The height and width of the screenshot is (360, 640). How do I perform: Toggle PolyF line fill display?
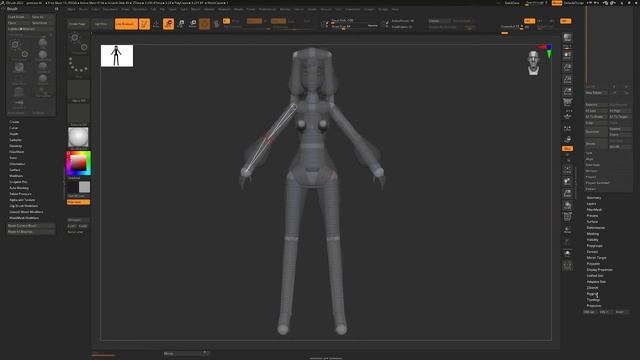point(567,217)
